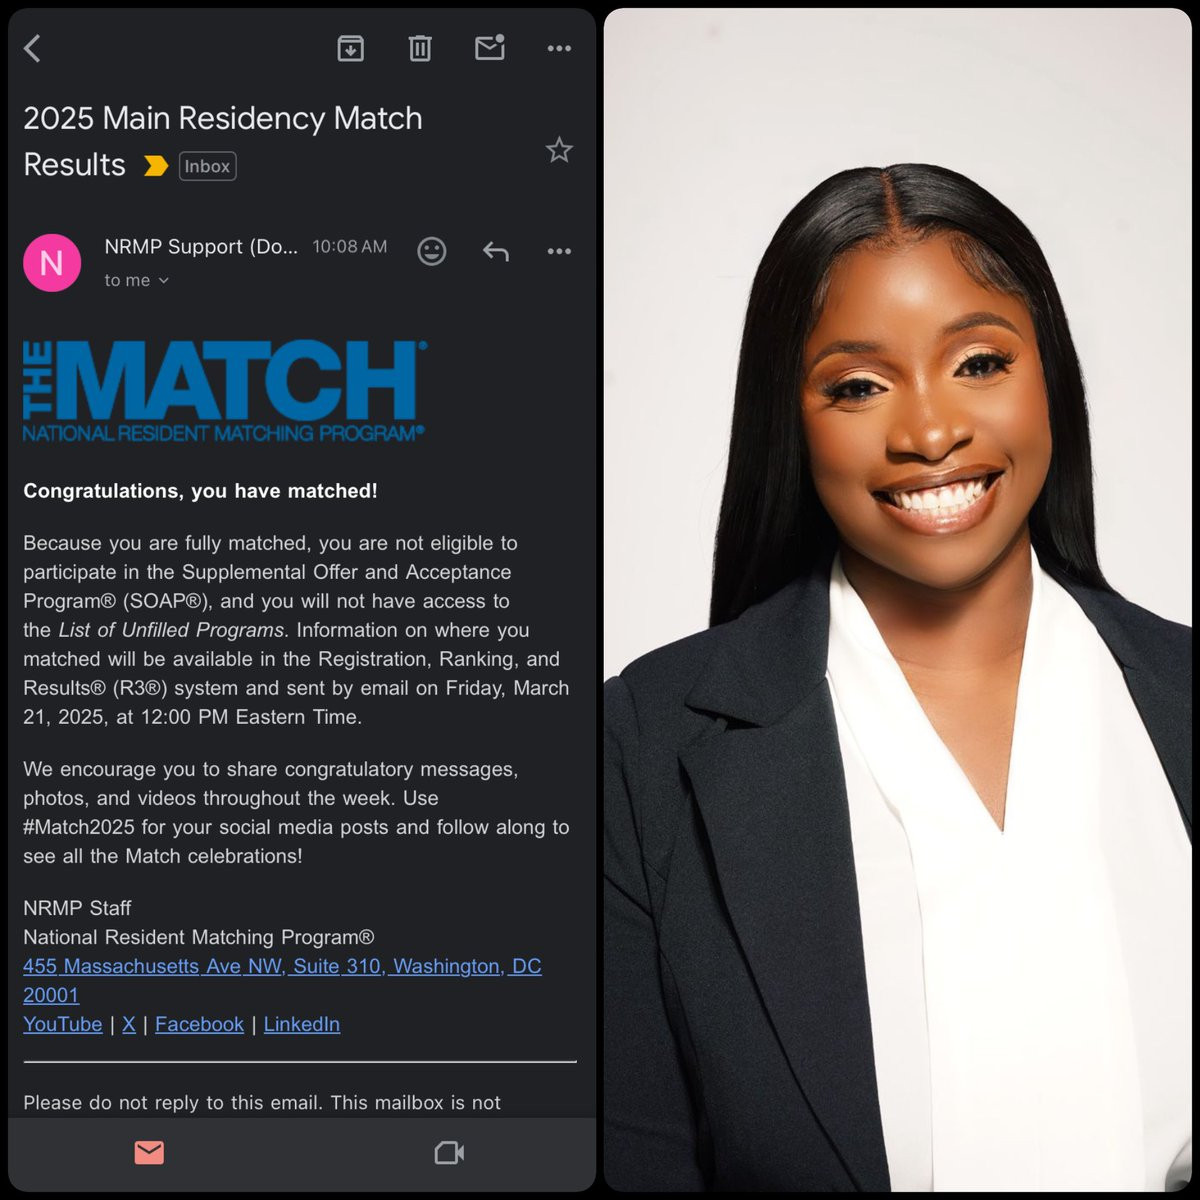Tap the portrait photo on the right
The width and height of the screenshot is (1200, 1200).
point(897,600)
